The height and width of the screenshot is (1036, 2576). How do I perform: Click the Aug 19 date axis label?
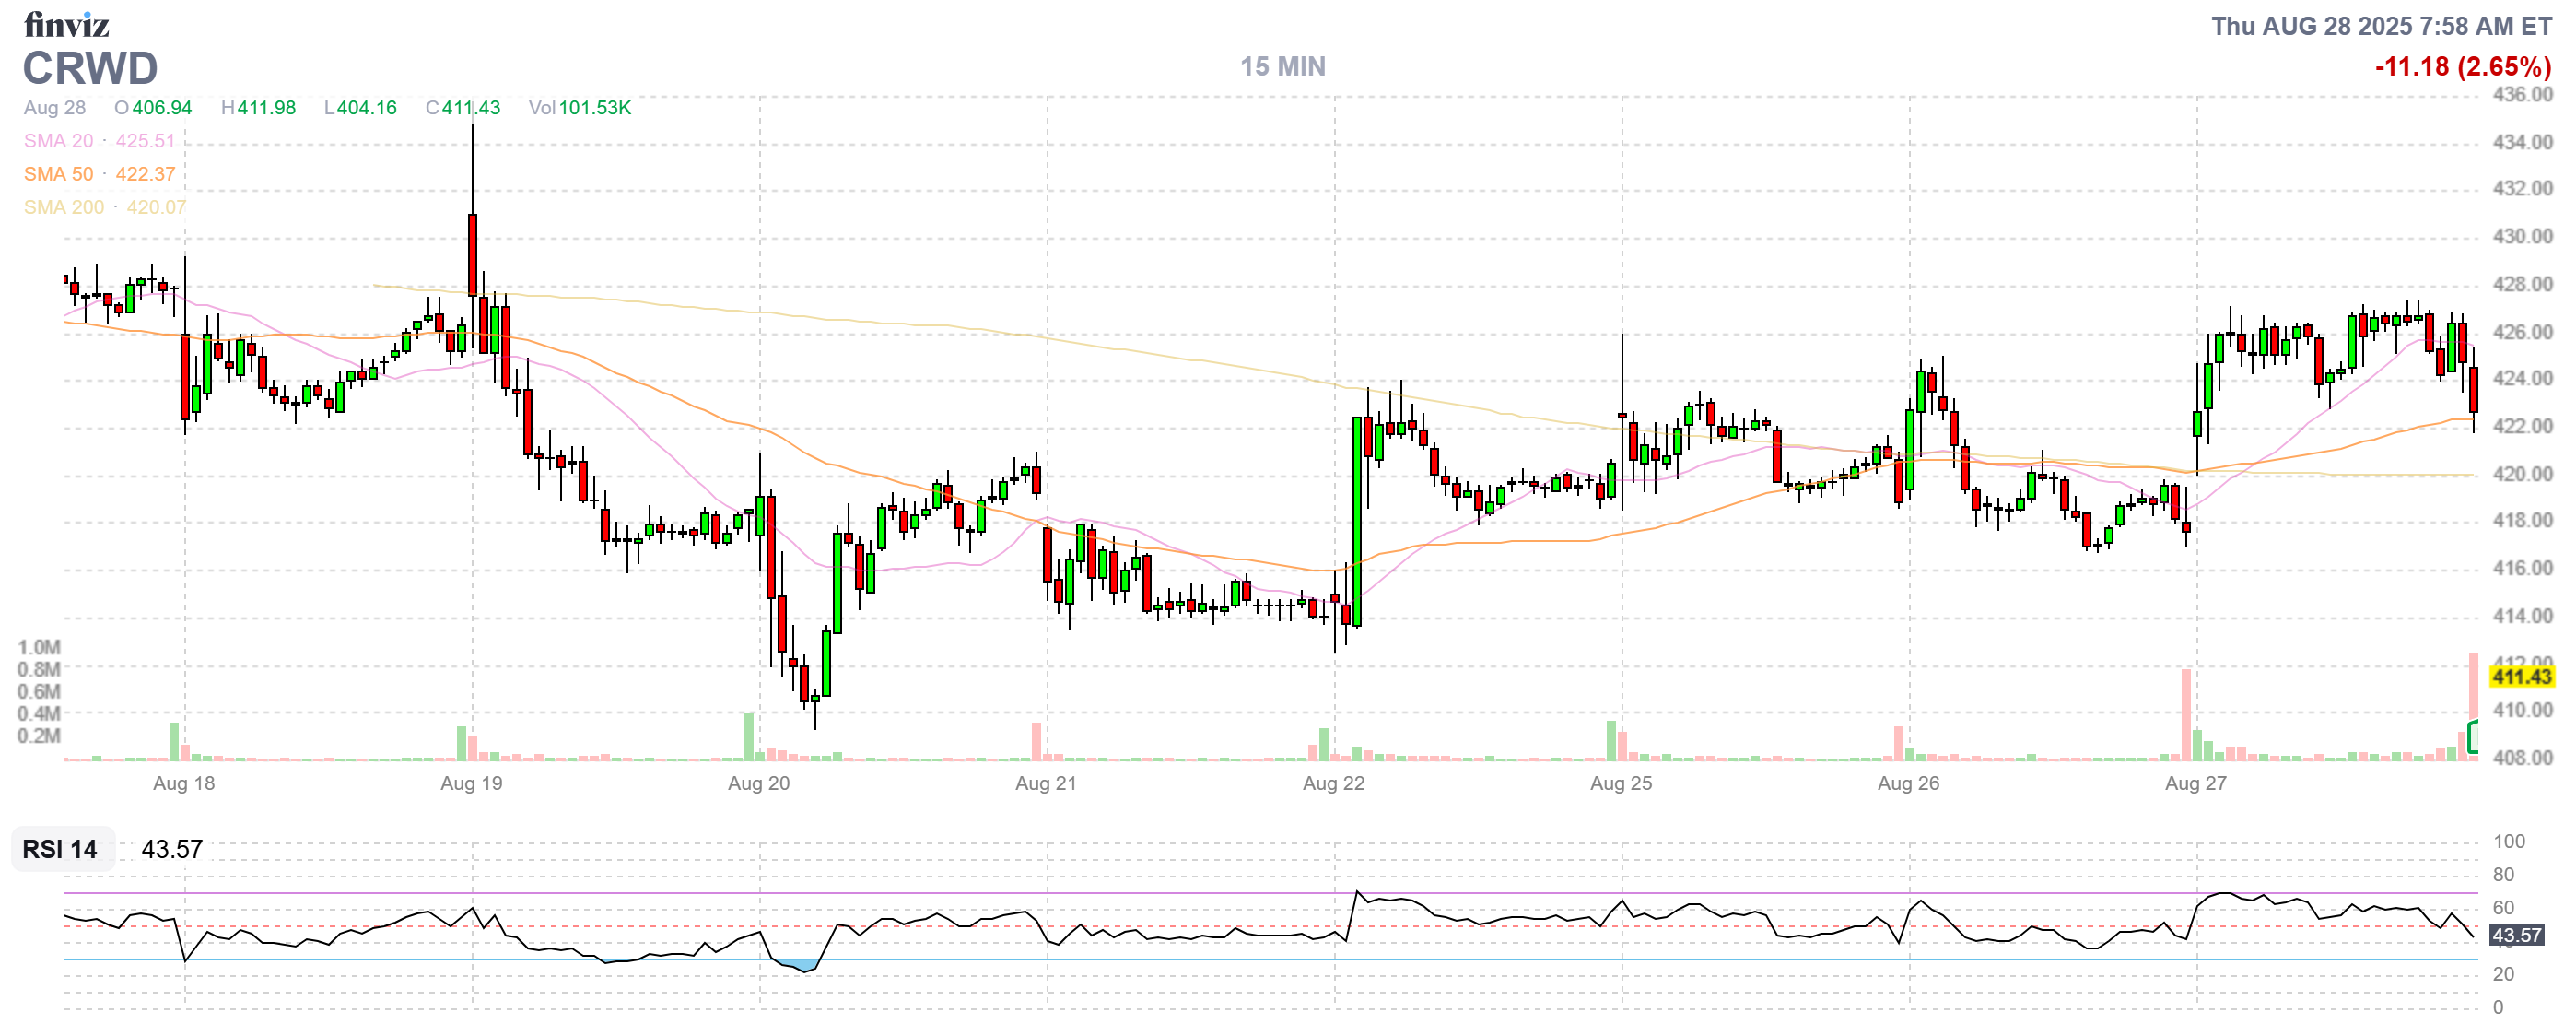pyautogui.click(x=471, y=783)
